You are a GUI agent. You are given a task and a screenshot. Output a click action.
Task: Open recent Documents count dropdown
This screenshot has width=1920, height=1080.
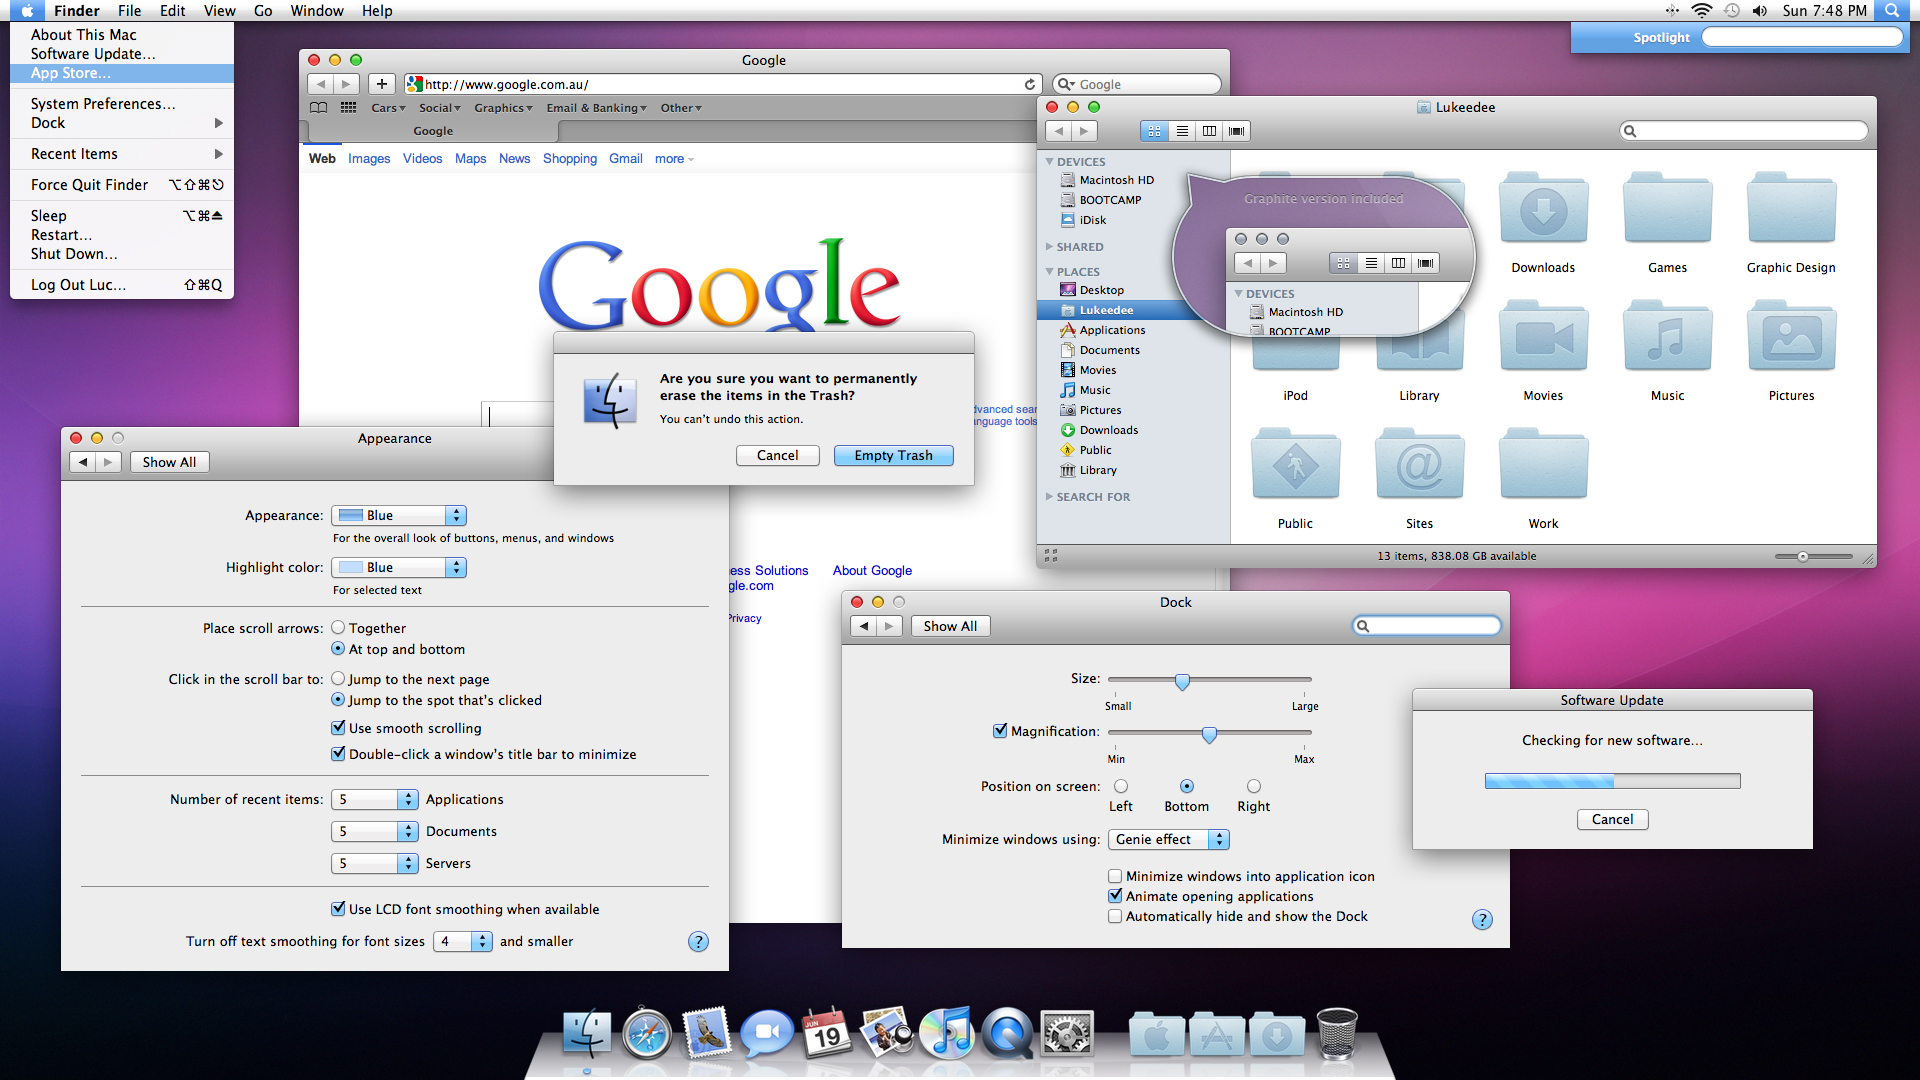374,831
